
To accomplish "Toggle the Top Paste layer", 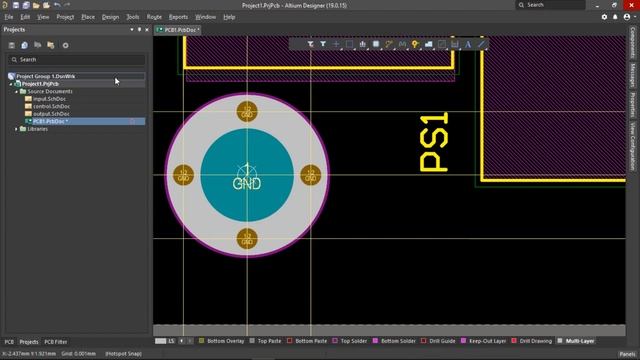I will tap(265, 341).
